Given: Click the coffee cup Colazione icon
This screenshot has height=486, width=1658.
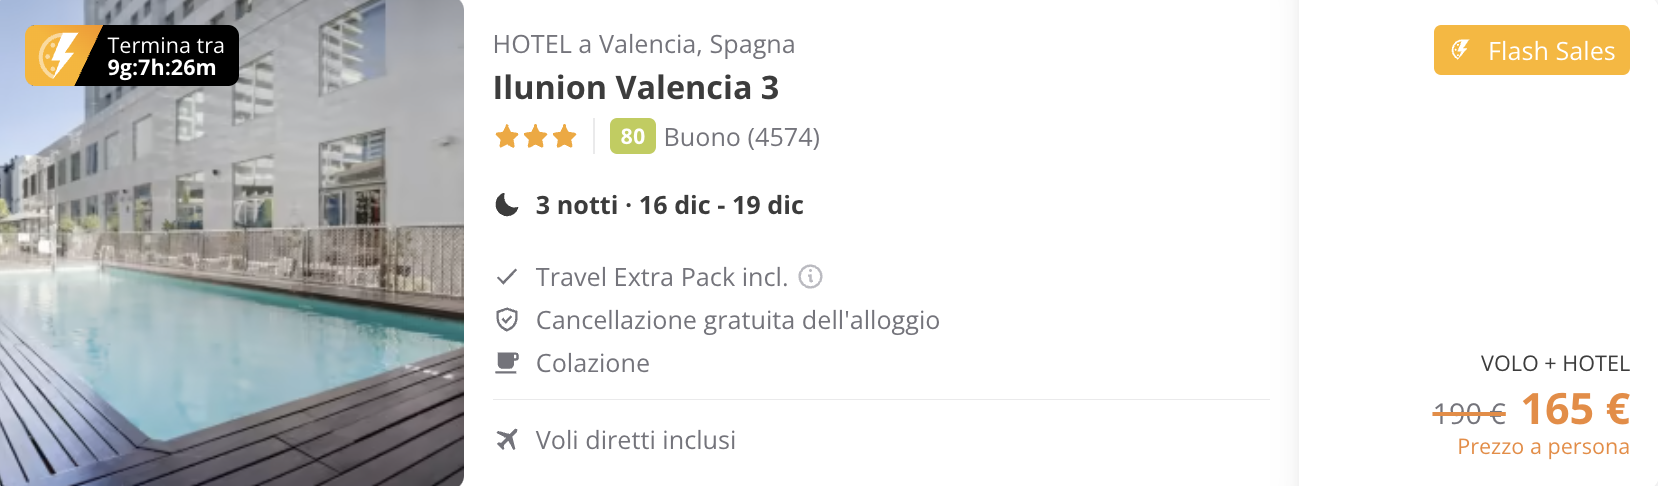Looking at the screenshot, I should click(507, 363).
